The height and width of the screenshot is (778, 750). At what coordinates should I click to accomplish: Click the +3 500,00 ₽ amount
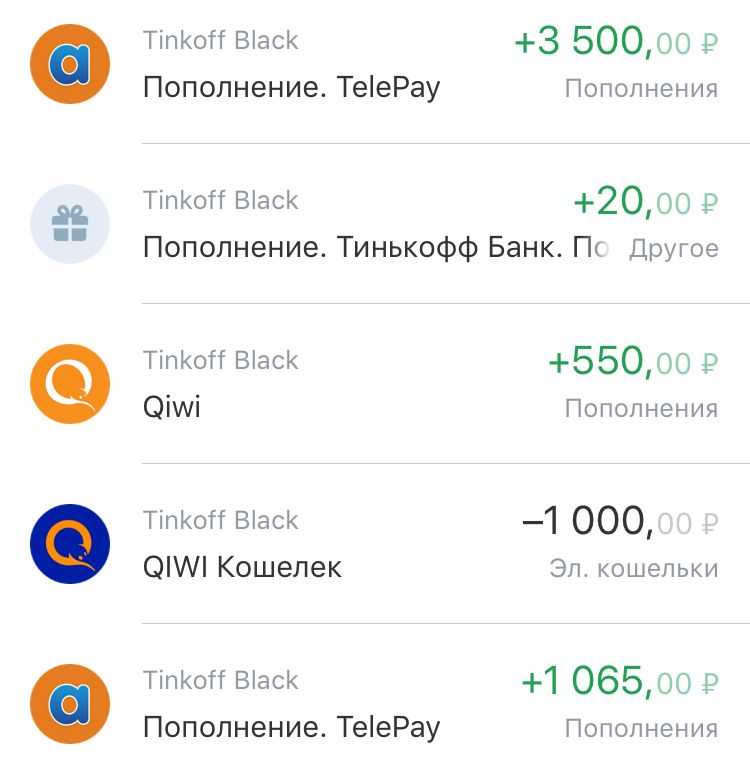(615, 42)
